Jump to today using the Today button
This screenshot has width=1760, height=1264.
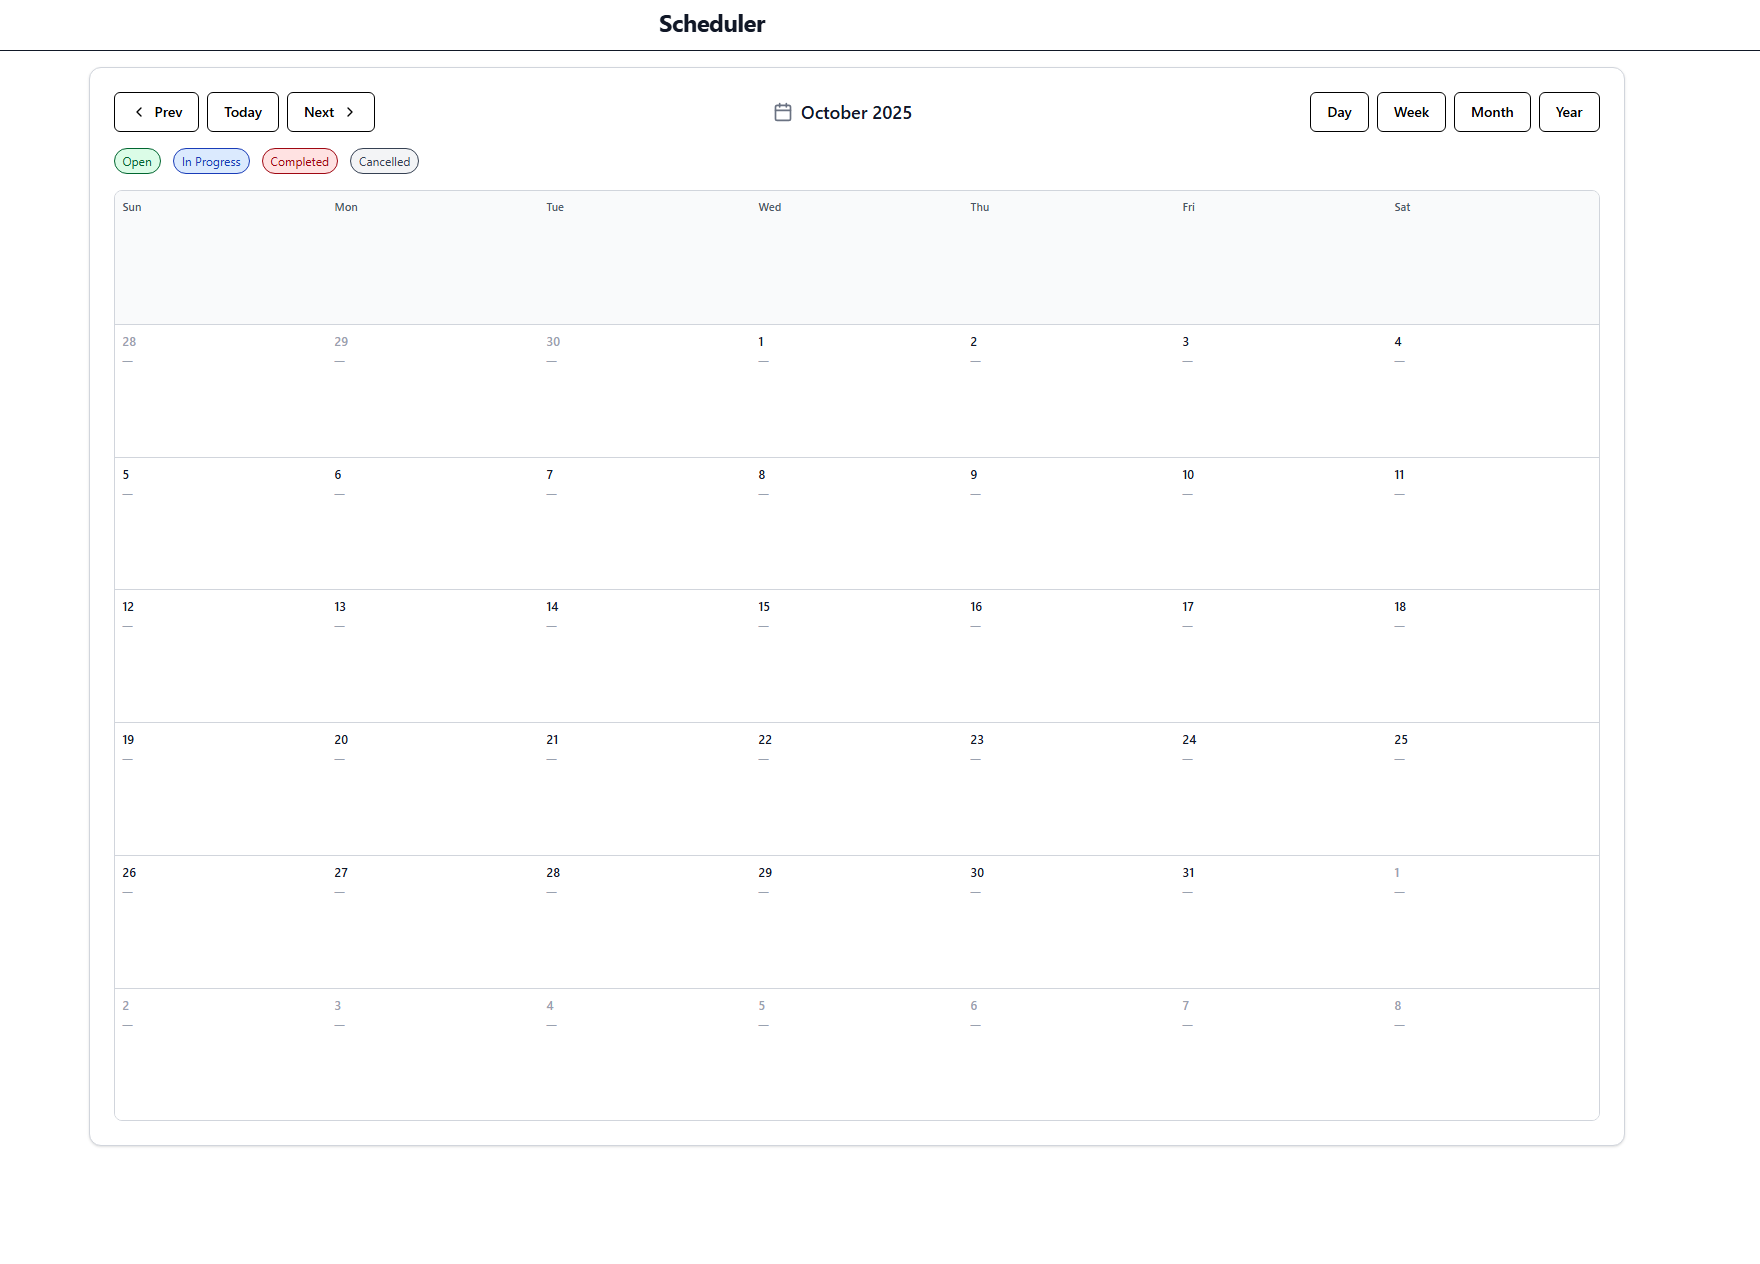click(x=242, y=112)
